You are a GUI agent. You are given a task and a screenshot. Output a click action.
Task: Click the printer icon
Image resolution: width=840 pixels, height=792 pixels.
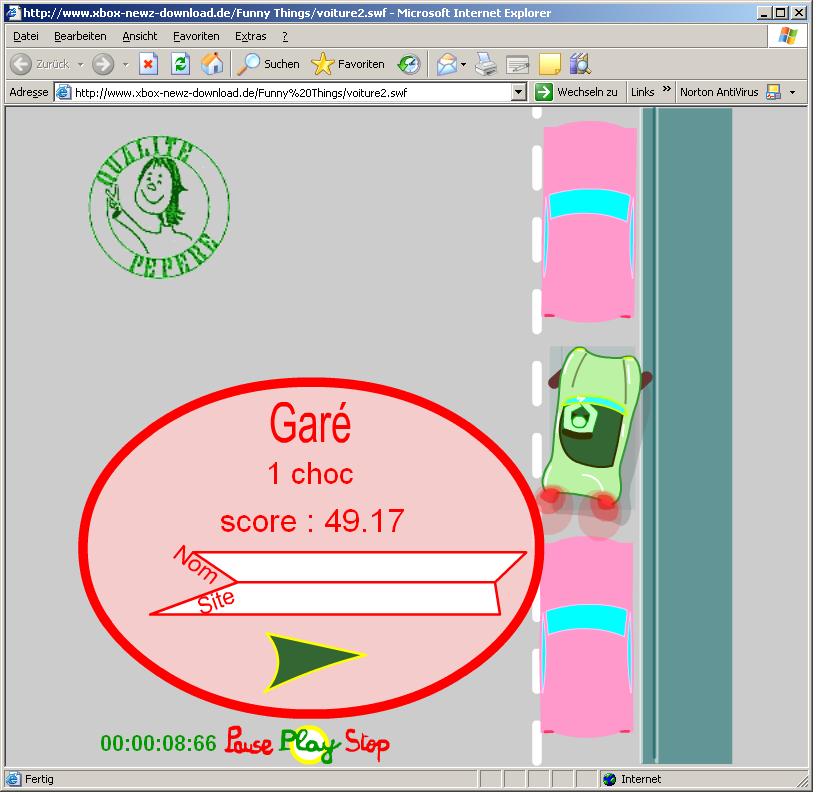486,64
